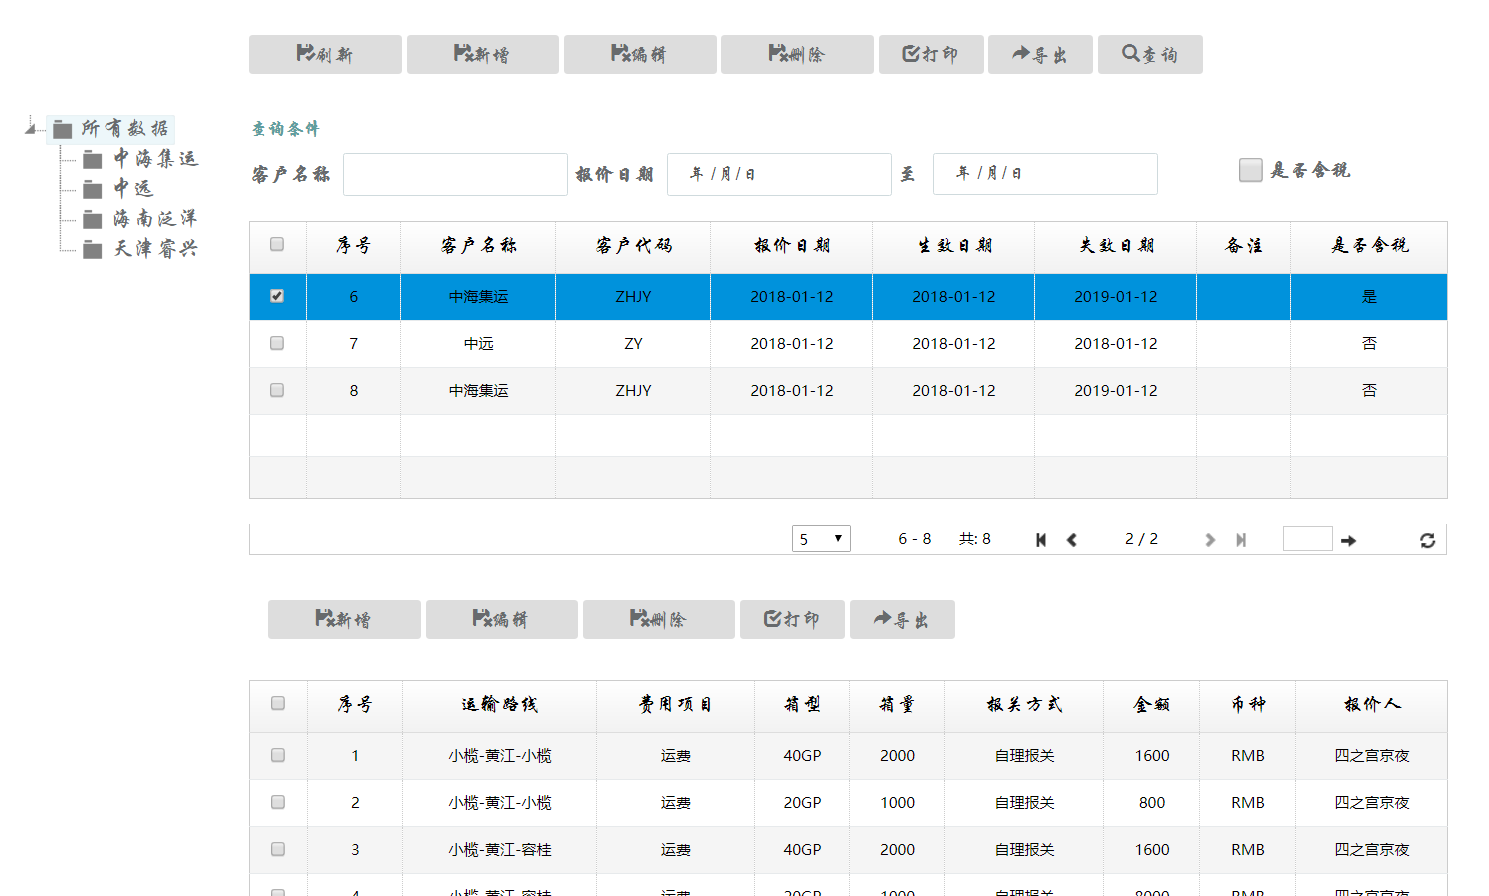Image resolution: width=1489 pixels, height=896 pixels.
Task: Click the 报关方式 column header
Action: click(1024, 705)
